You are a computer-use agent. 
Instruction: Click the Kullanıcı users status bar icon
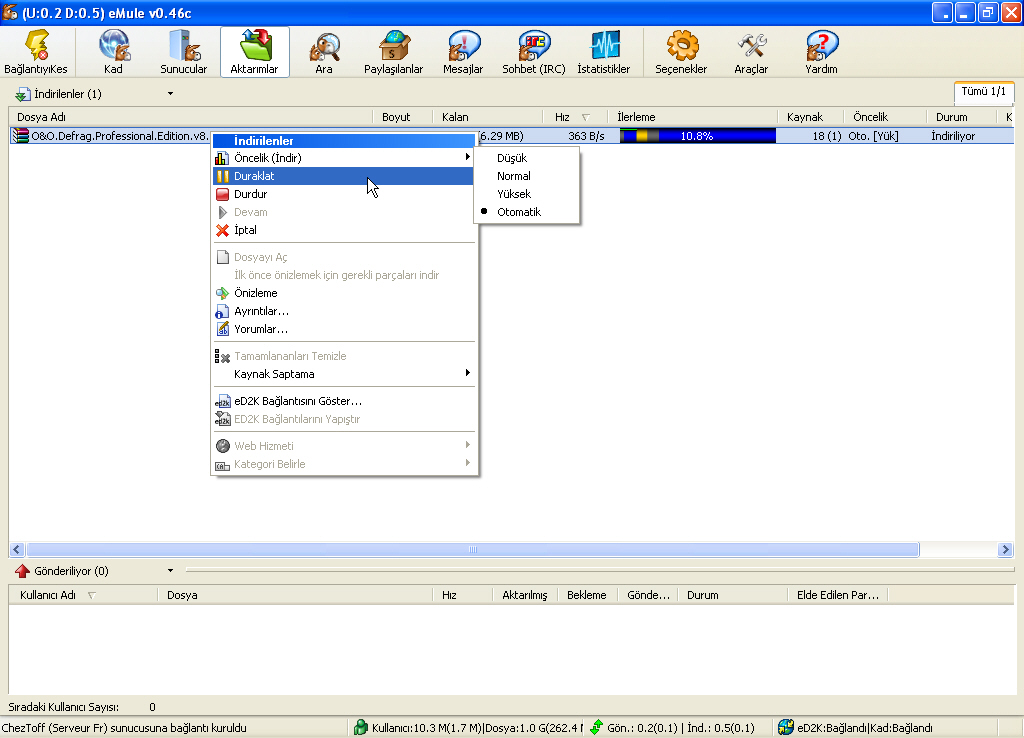(361, 727)
